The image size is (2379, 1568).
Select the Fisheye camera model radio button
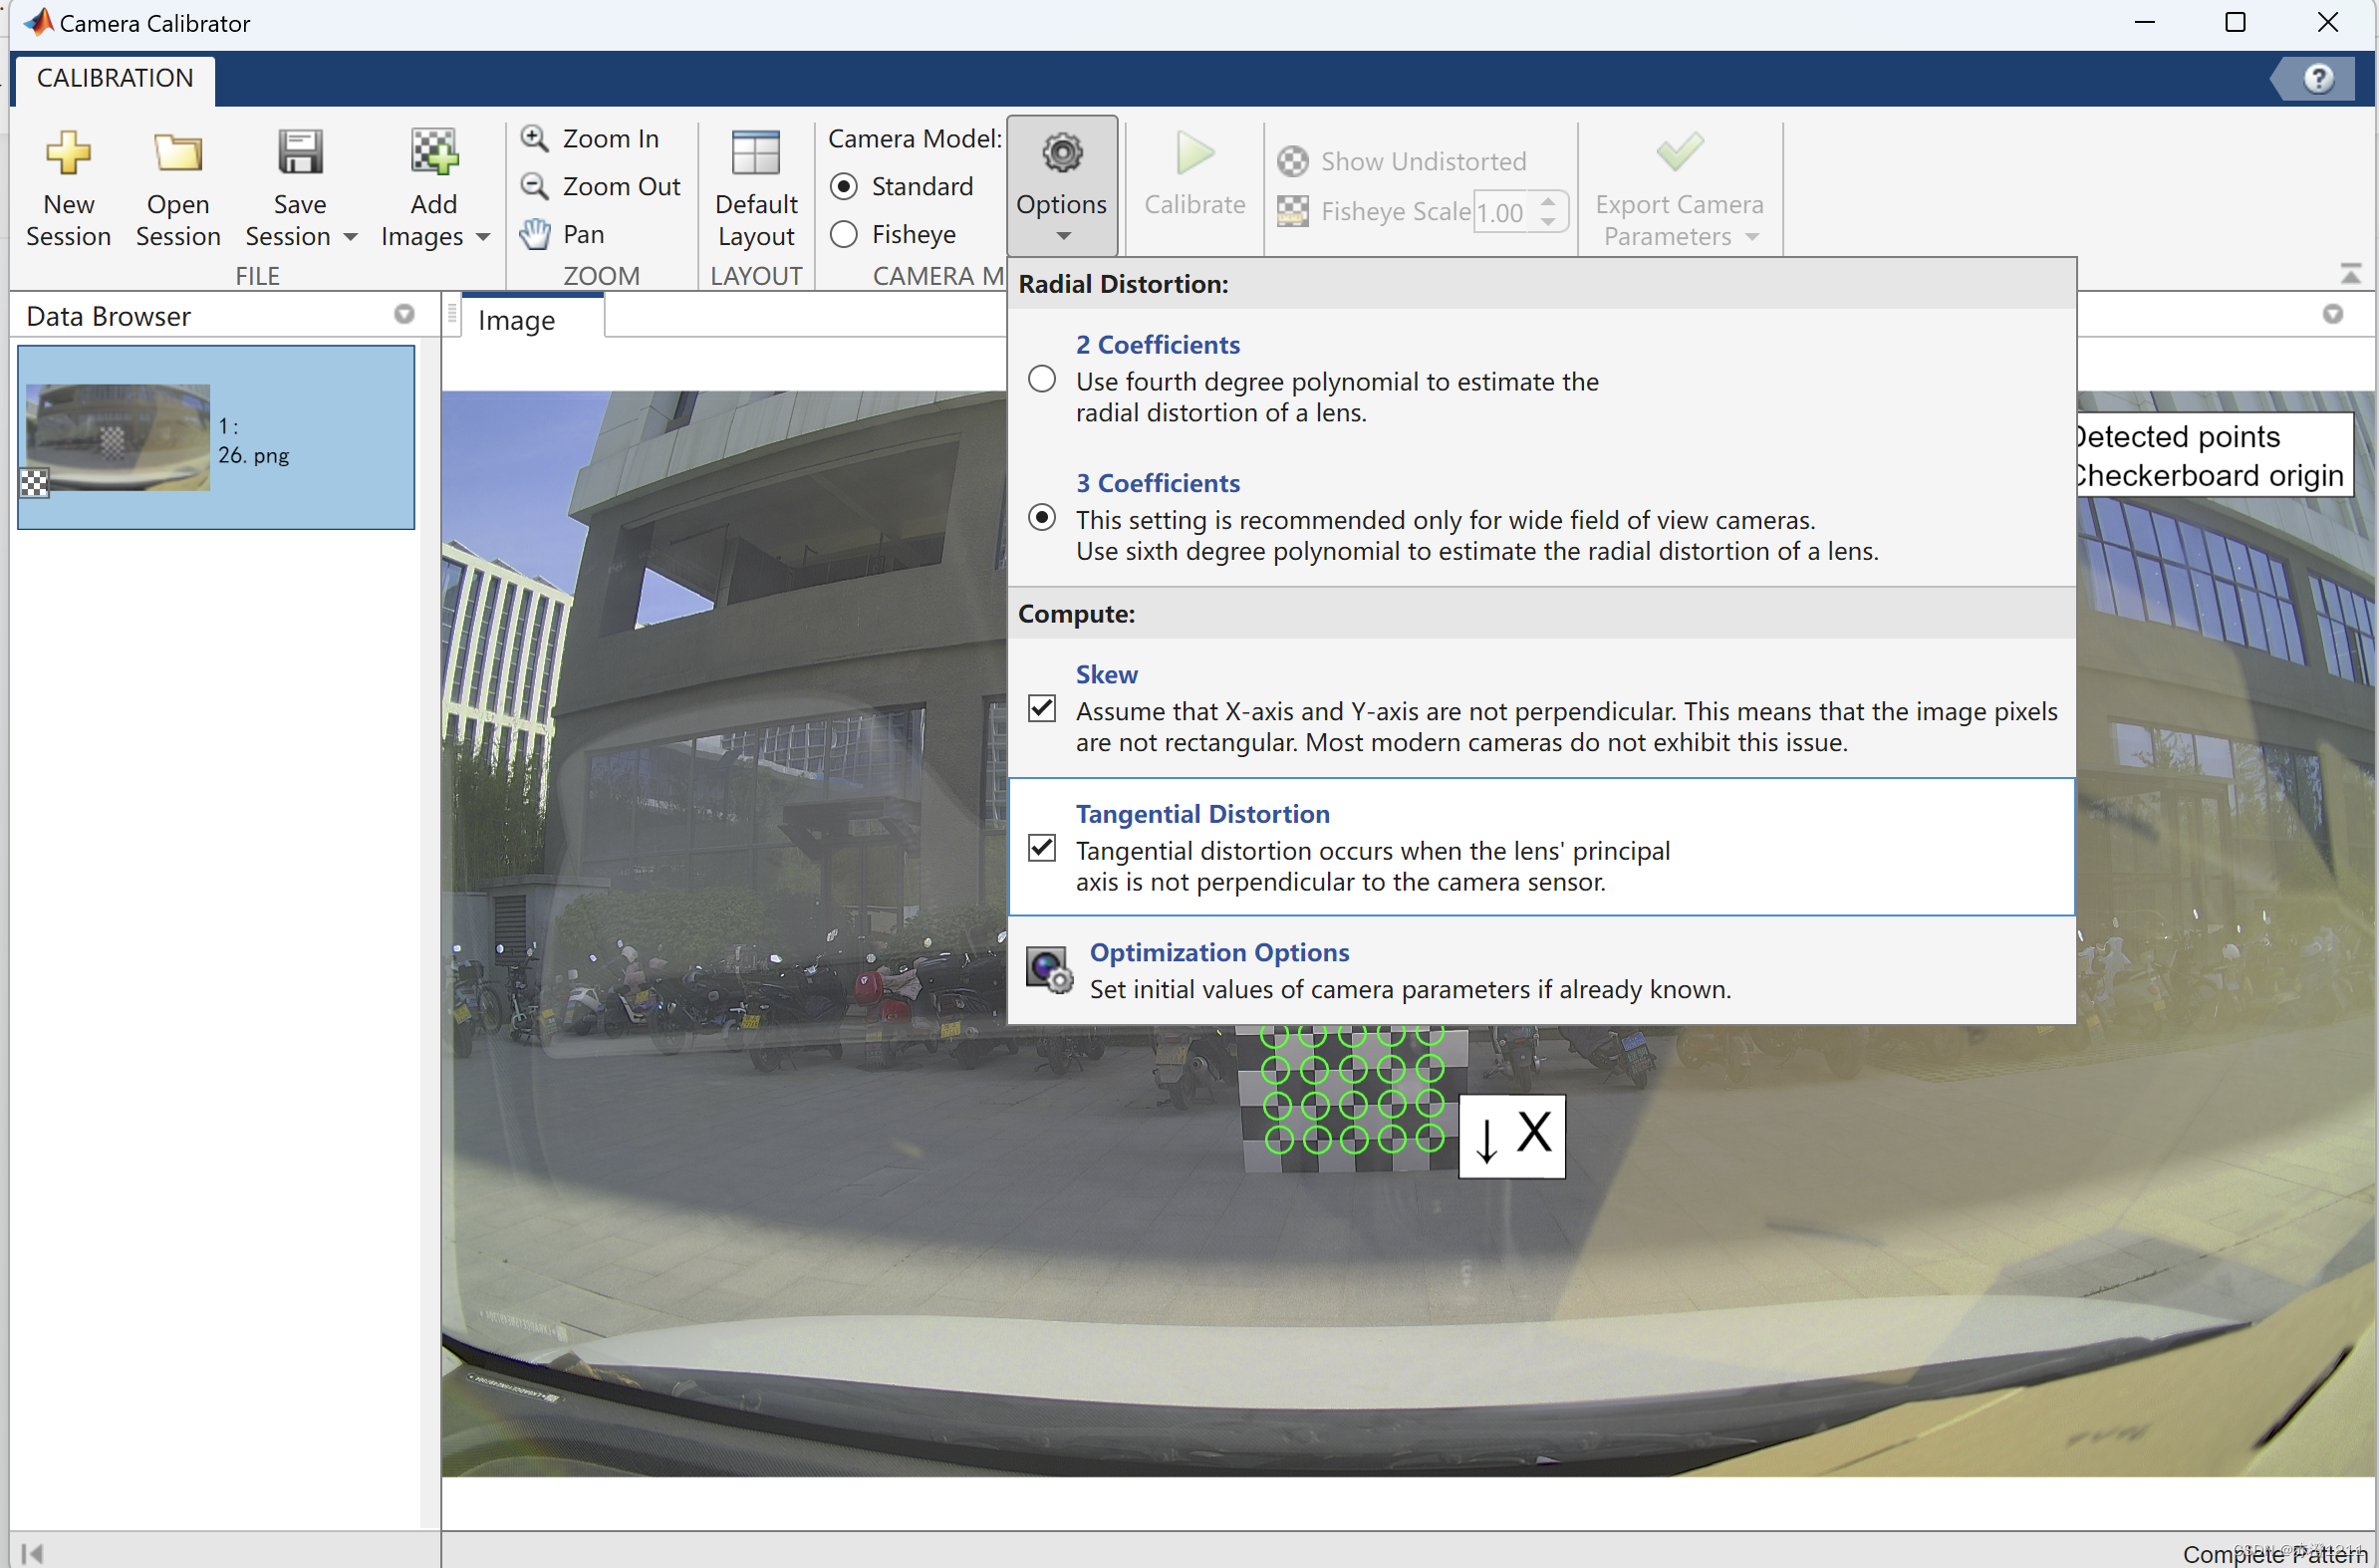click(x=844, y=234)
